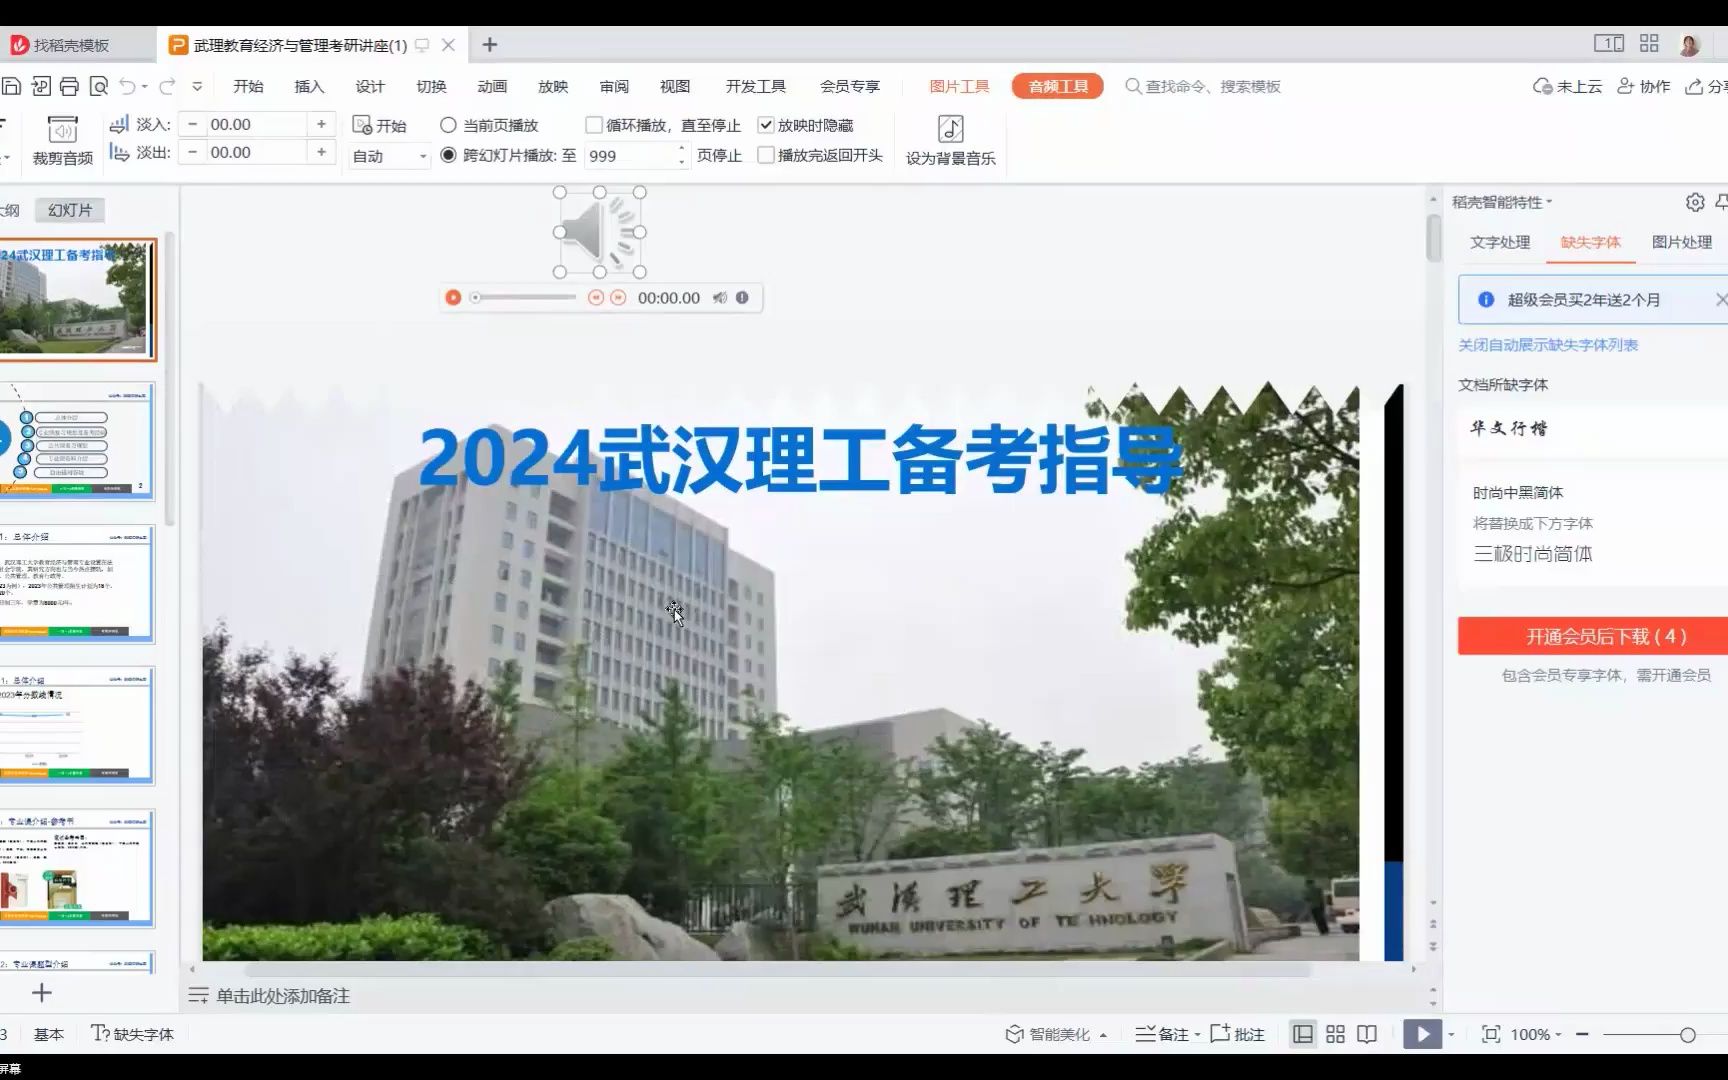This screenshot has width=1728, height=1080.
Task: Switch to the 幻灯片 thumbnails tab
Action: point(70,210)
